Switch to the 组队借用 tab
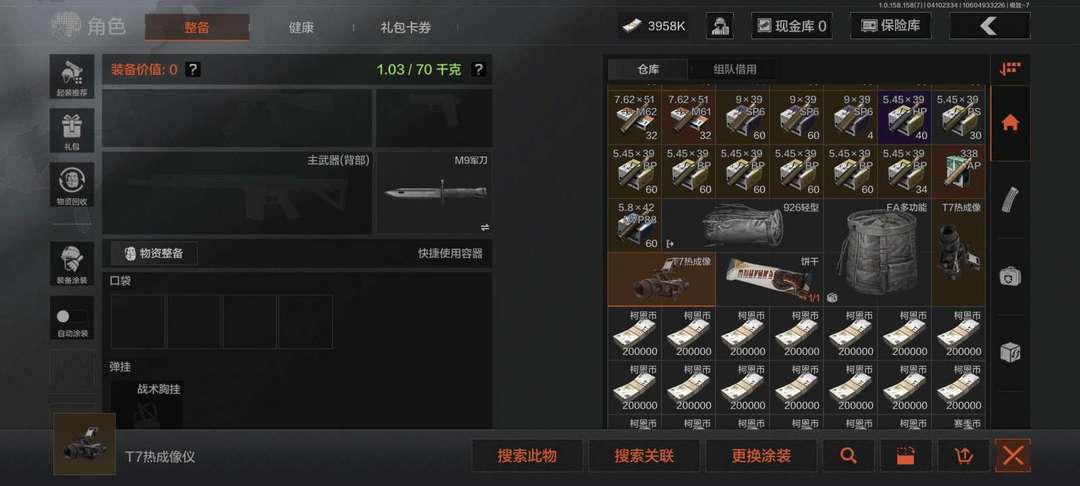The image size is (1080, 486). pyautogui.click(x=734, y=69)
